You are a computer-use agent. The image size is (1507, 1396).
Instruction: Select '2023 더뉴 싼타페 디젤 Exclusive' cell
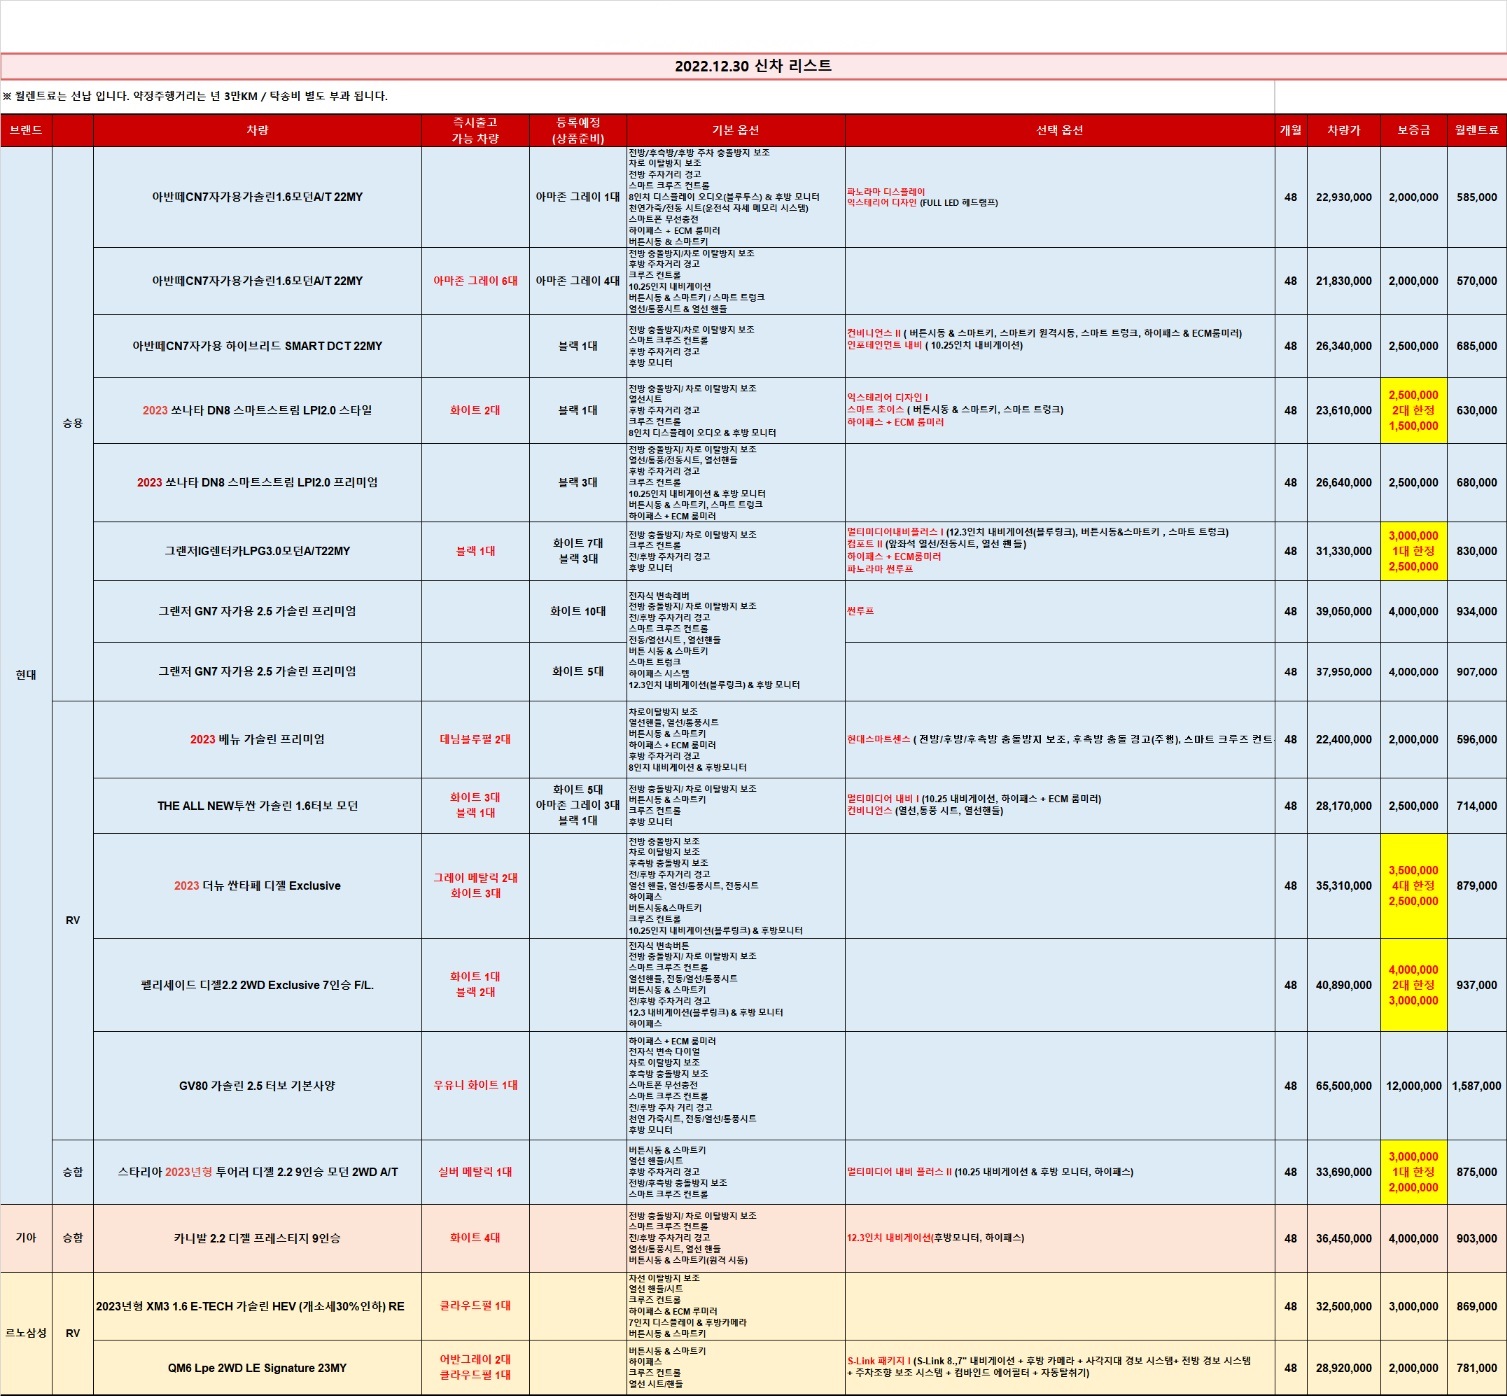pos(257,886)
